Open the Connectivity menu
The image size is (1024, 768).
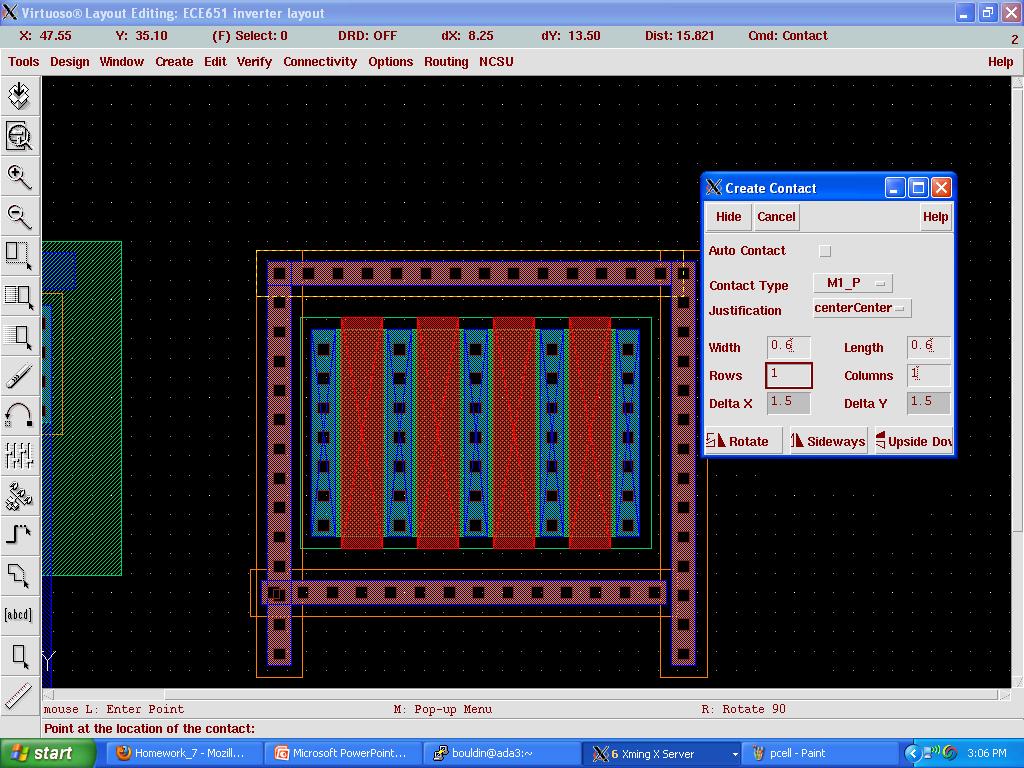point(320,61)
